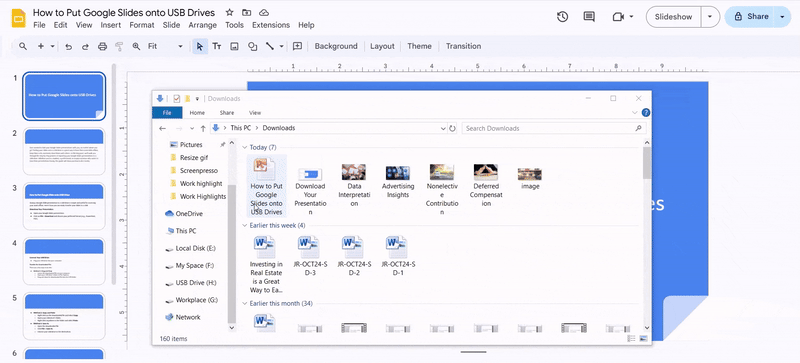The width and height of the screenshot is (800, 363).
Task: Click the Add comment icon in toolbar
Action: [297, 46]
